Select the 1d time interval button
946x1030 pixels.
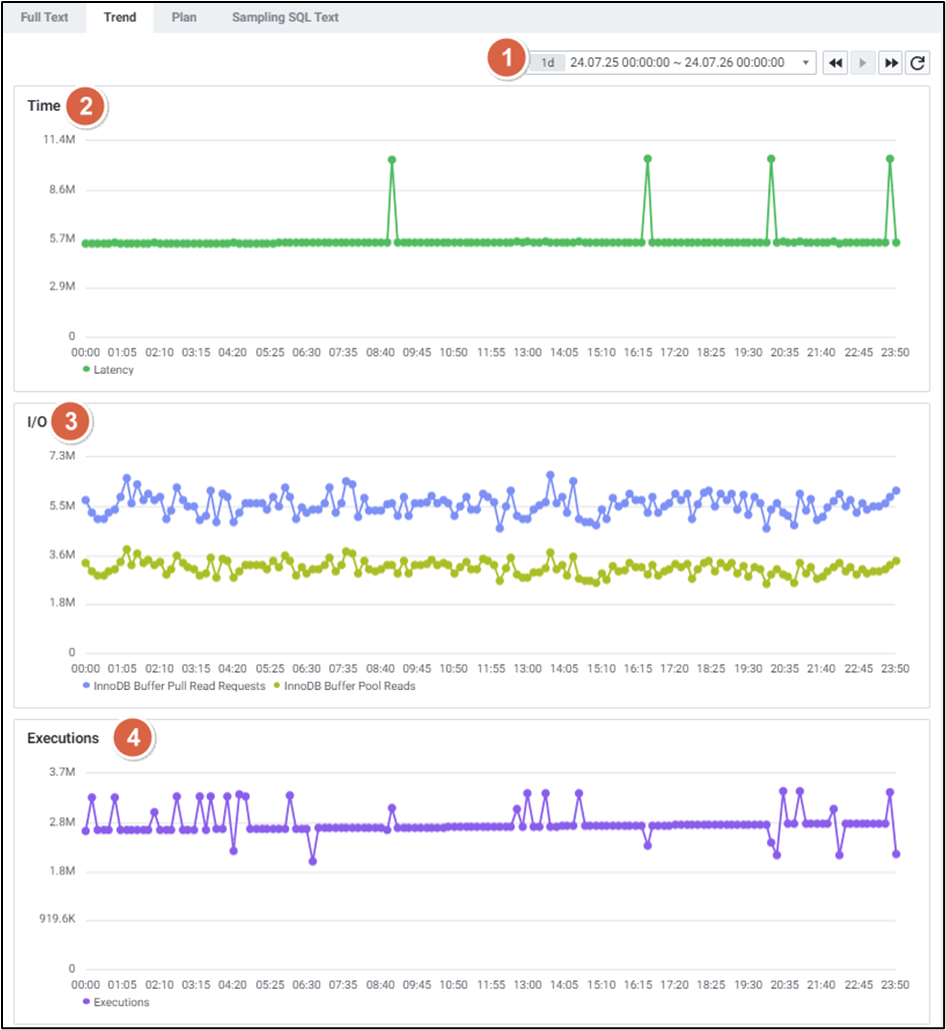pos(547,63)
